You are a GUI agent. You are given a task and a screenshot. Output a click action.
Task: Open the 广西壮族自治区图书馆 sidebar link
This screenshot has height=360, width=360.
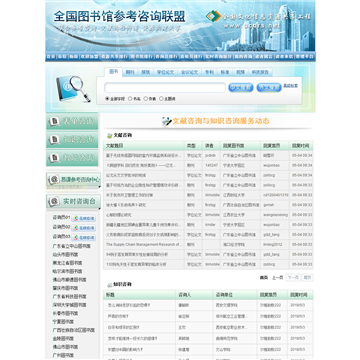pos(74,330)
